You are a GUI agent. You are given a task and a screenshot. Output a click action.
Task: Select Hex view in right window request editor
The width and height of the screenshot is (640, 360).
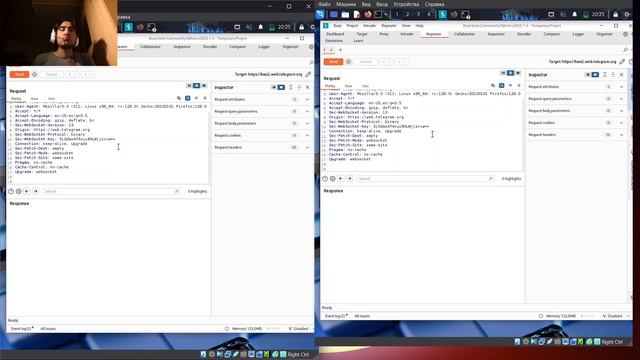pyautogui.click(x=365, y=86)
